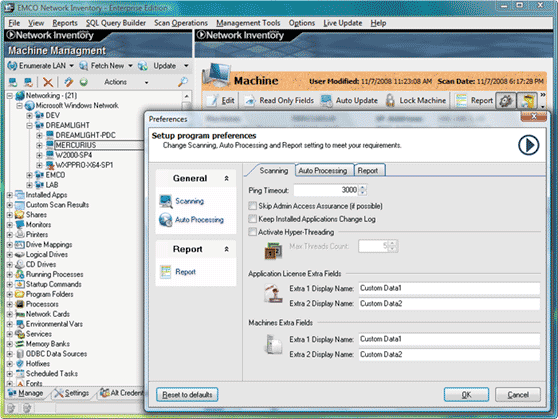Click the Hotfixes shield icon in tree

20,364
